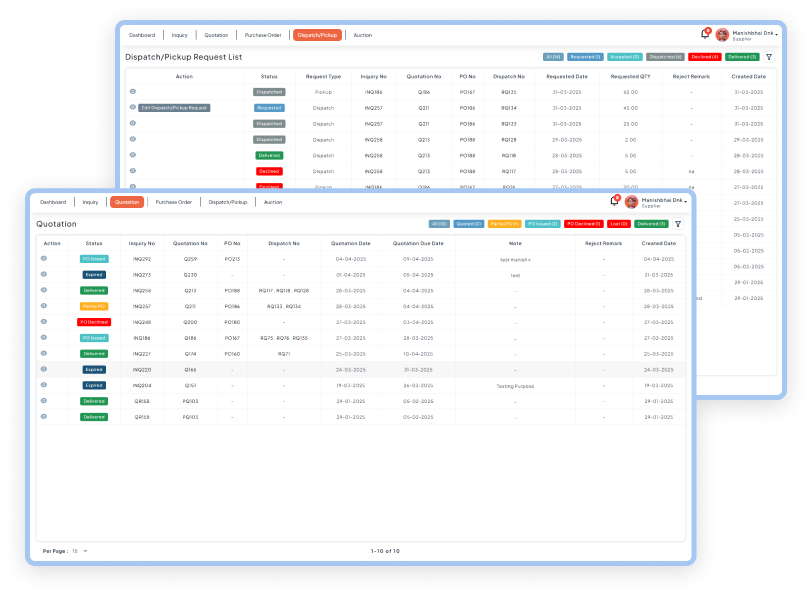Image resolution: width=812 pixels, height=596 pixels.
Task: Click eye icon for inquiry INQ273 row
Action: tap(44, 274)
